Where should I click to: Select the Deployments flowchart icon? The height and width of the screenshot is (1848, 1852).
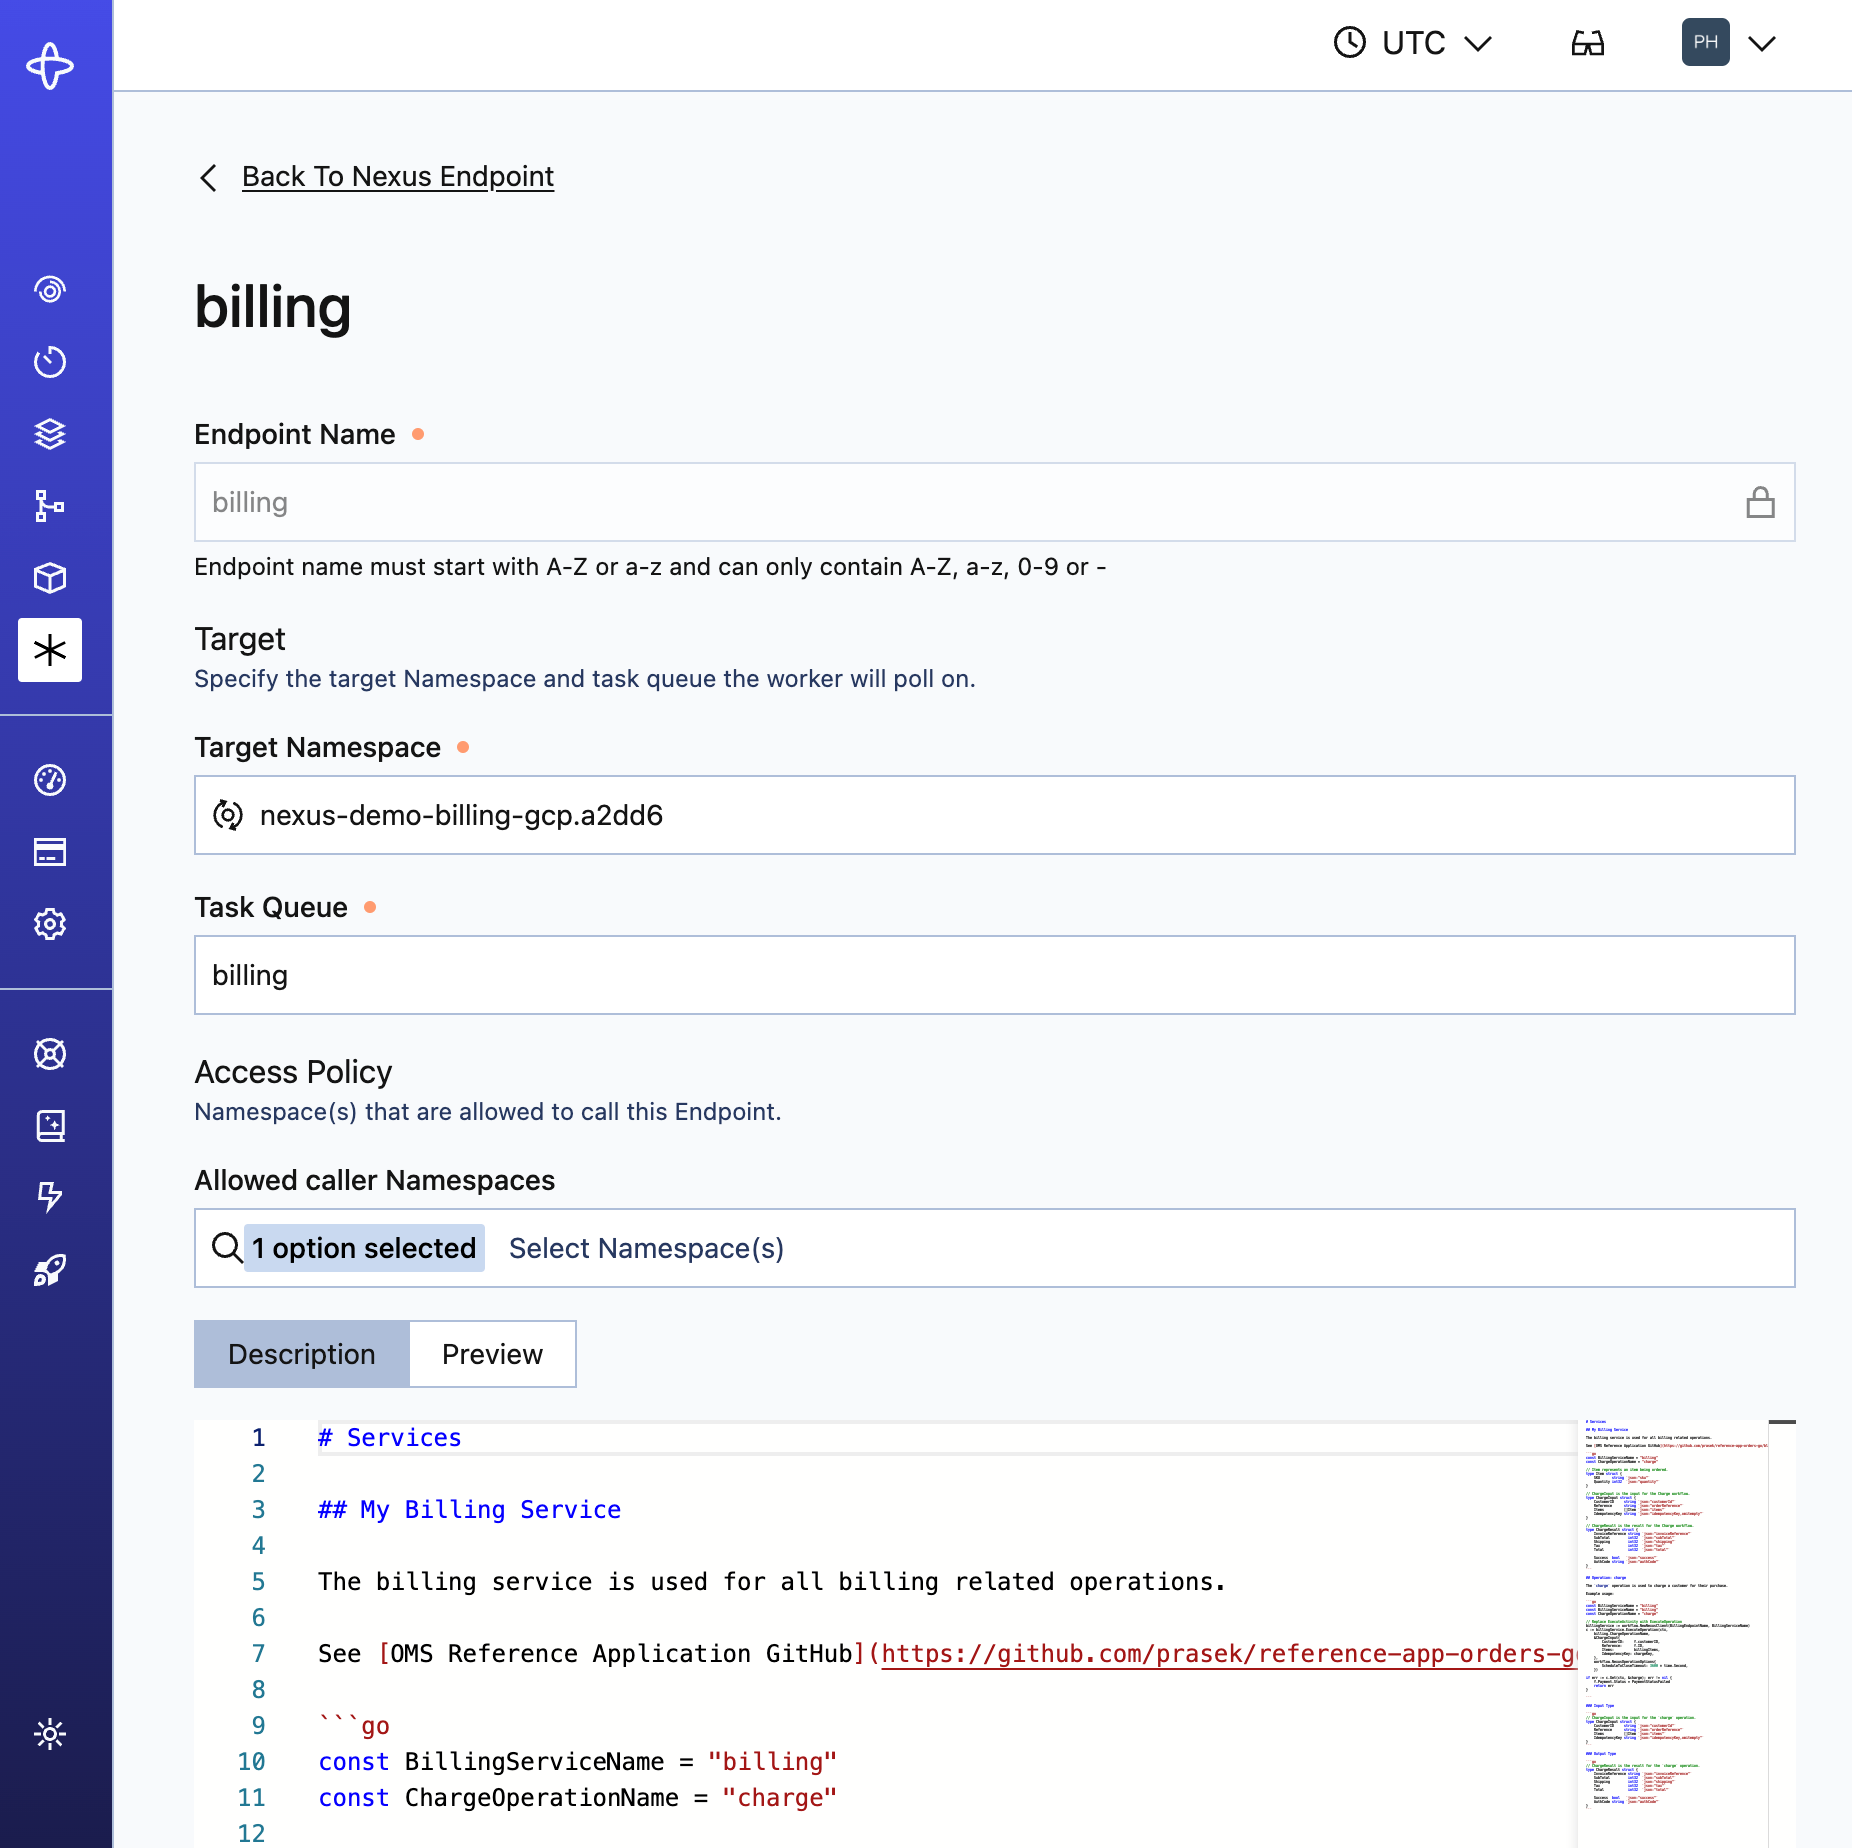(49, 506)
